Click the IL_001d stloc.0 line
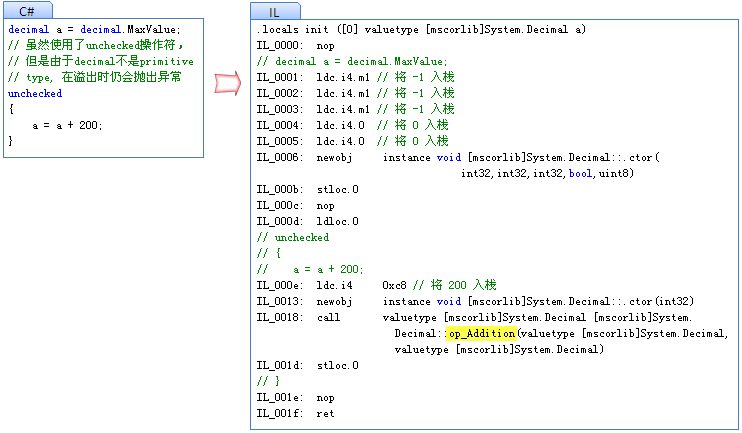The image size is (742, 433). (308, 365)
